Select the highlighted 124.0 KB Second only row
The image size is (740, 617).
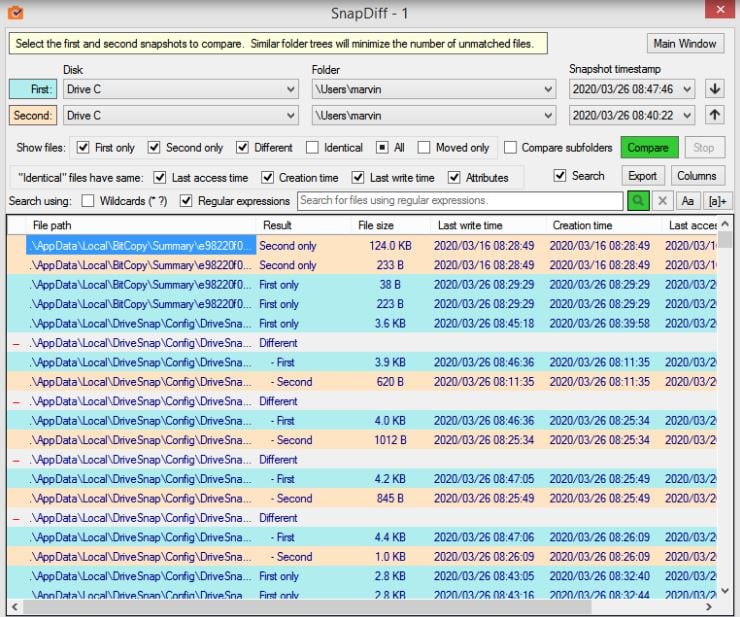[362, 245]
